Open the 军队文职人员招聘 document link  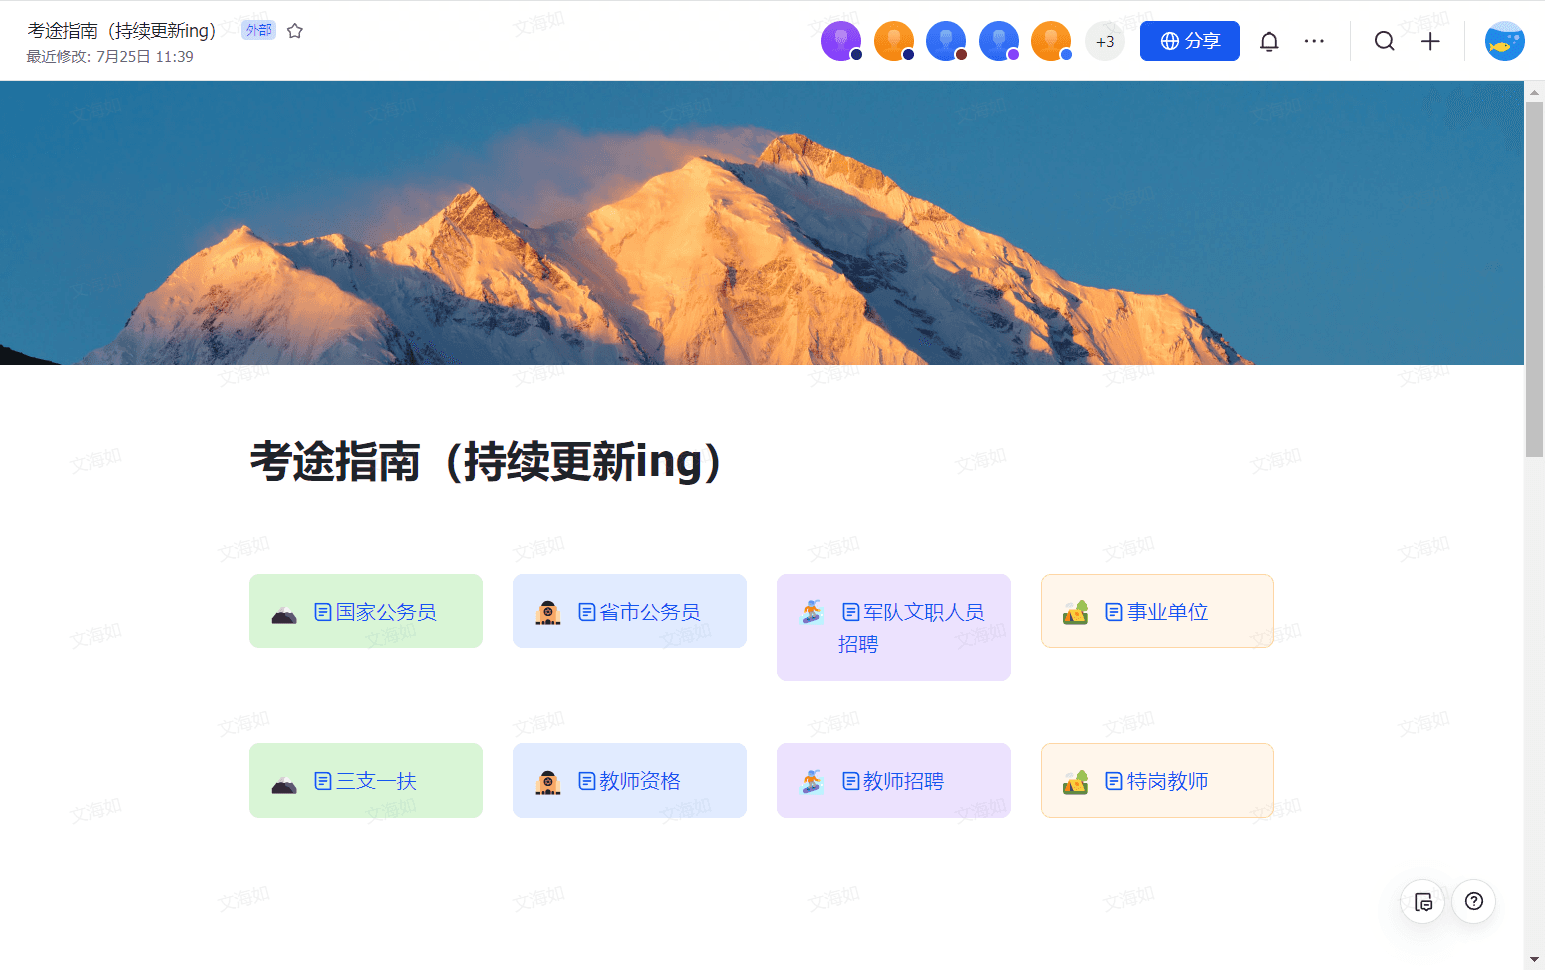[x=911, y=628]
